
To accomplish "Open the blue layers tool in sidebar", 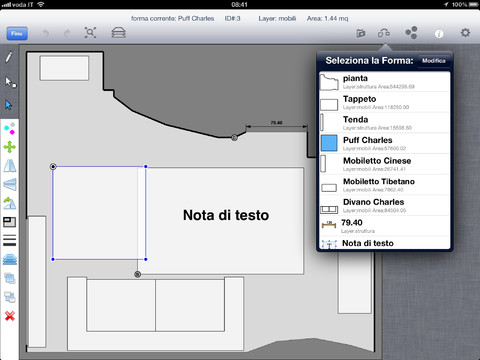I will (x=10, y=259).
